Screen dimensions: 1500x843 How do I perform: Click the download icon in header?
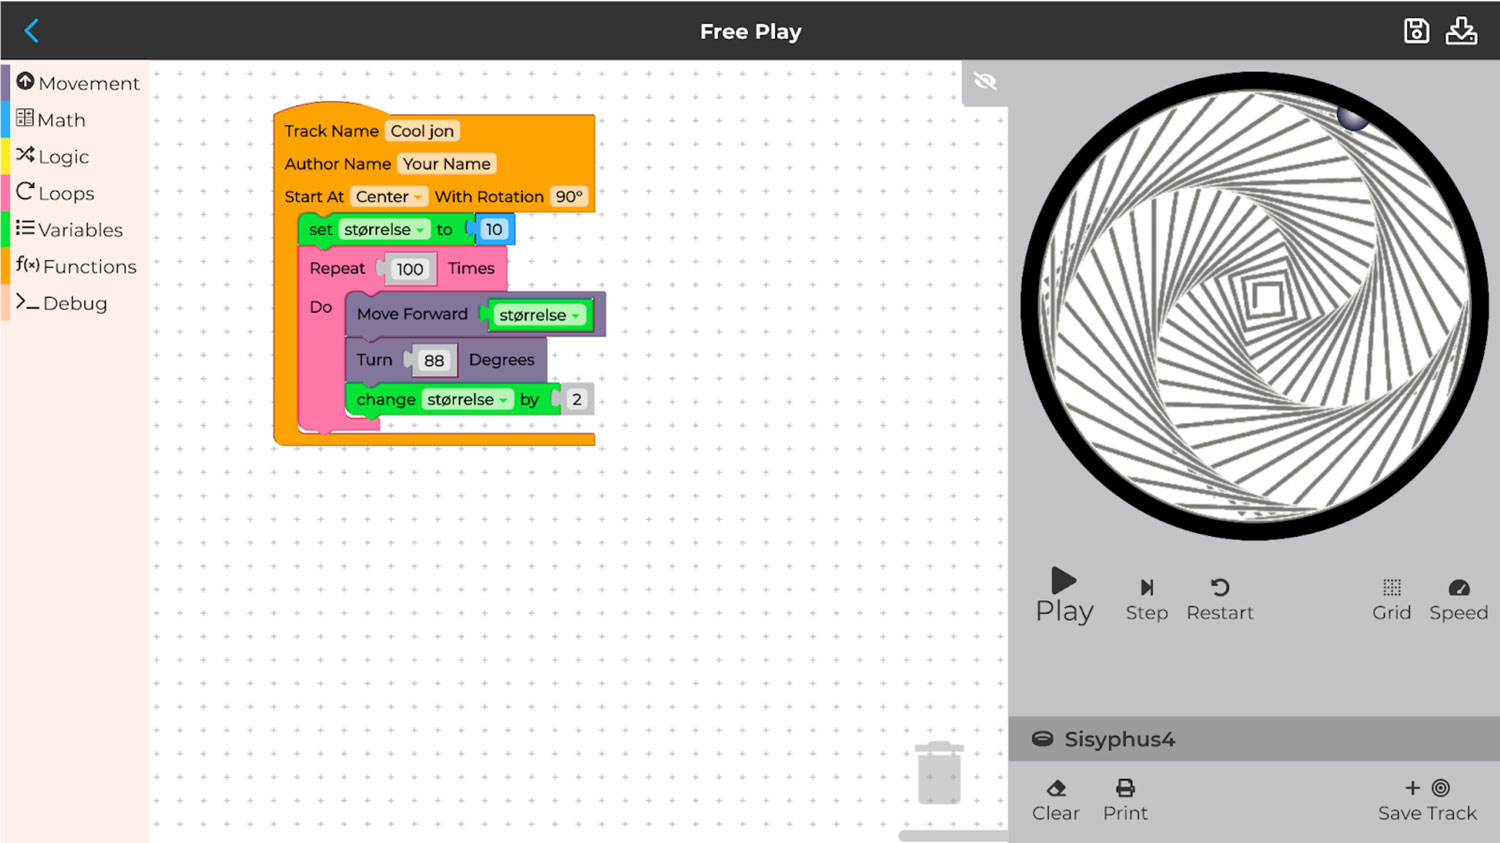[1461, 31]
